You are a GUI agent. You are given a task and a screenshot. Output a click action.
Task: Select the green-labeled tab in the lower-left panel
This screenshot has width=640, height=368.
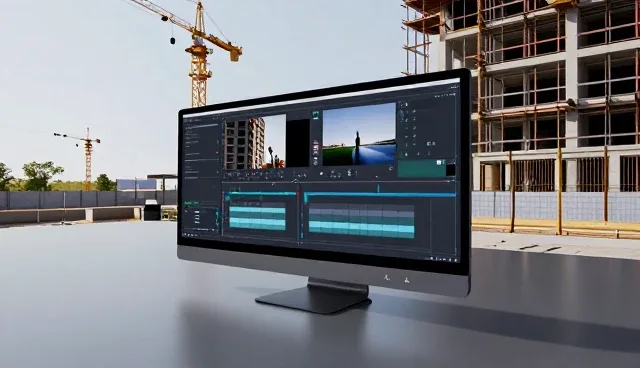[192, 203]
